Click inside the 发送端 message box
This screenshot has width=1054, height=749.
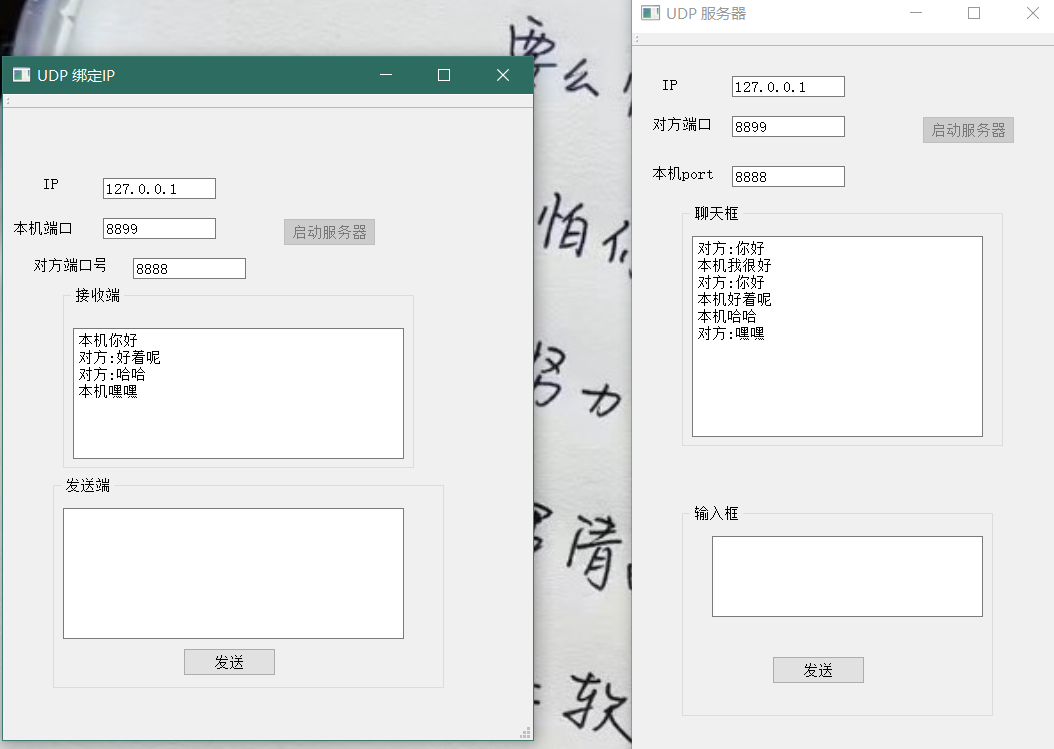(x=232, y=572)
